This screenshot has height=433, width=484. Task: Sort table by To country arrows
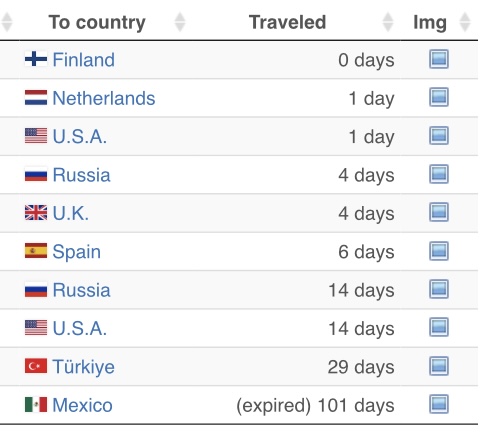coord(180,22)
